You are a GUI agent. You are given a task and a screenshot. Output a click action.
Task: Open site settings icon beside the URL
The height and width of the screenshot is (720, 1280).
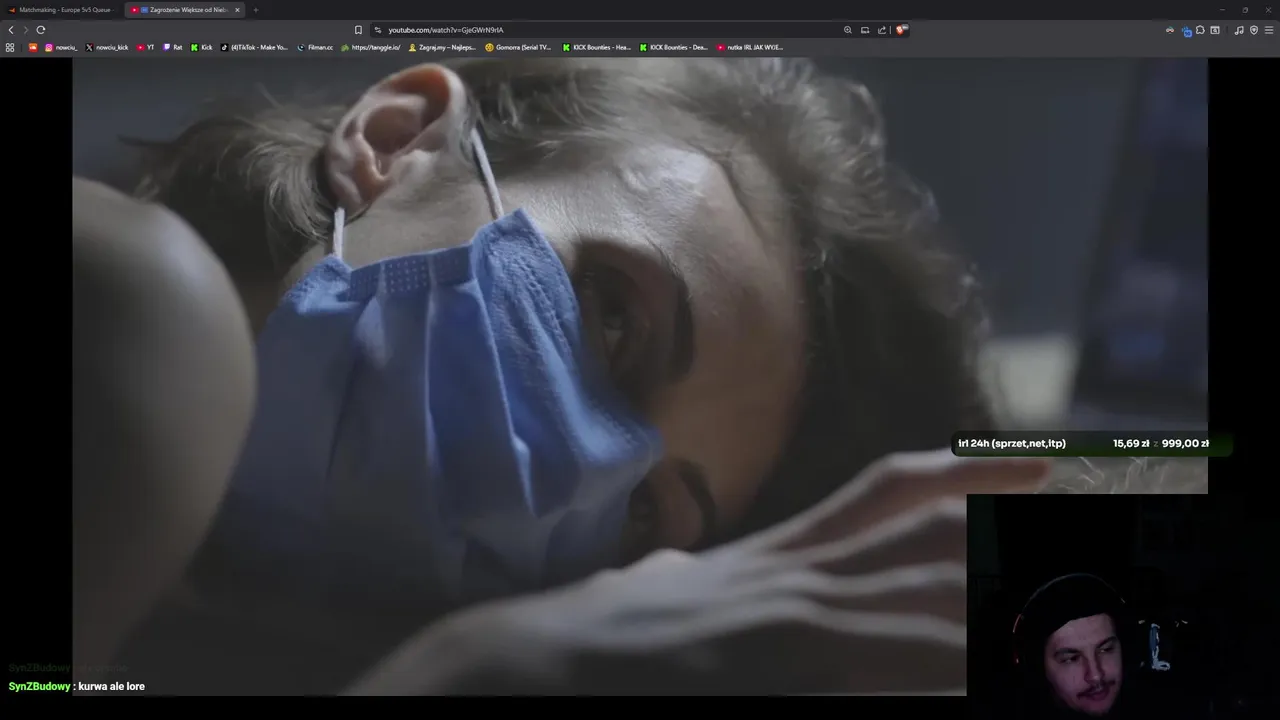click(x=378, y=30)
